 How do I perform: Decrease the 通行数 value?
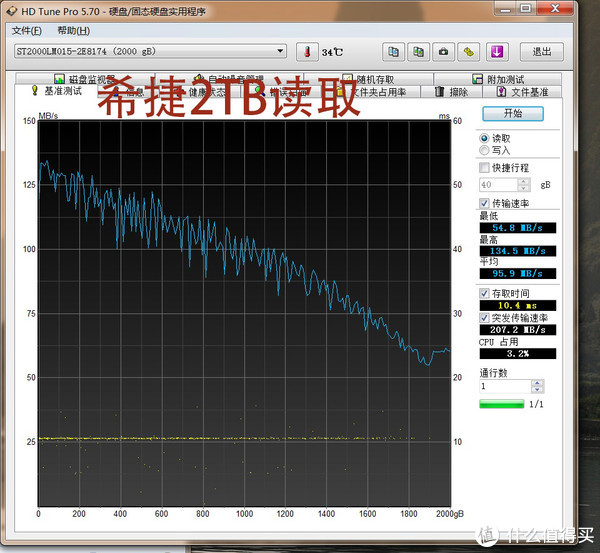537,390
